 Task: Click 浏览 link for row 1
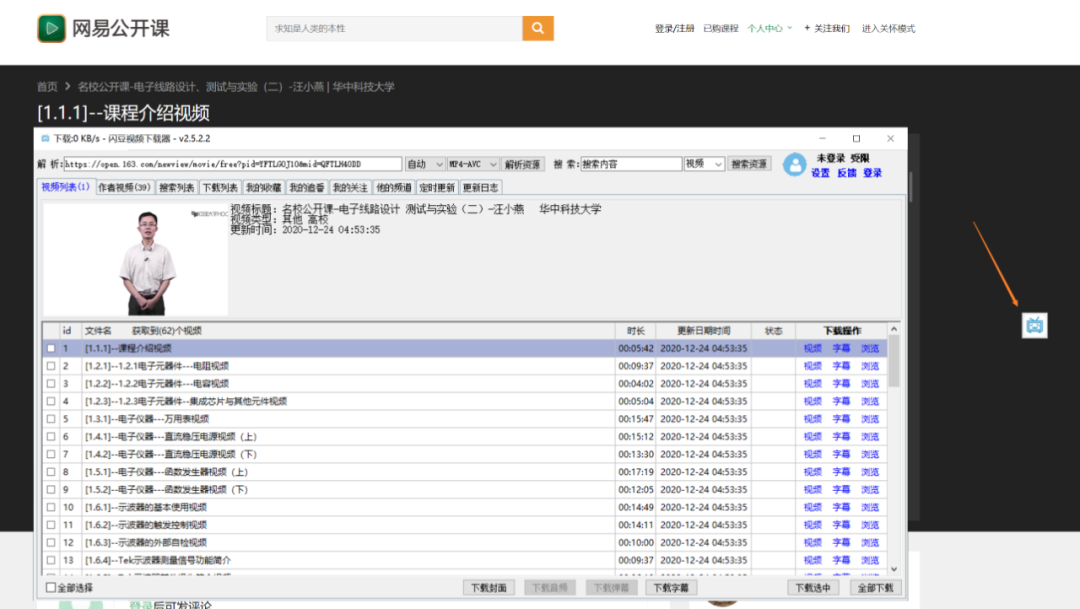(870, 349)
